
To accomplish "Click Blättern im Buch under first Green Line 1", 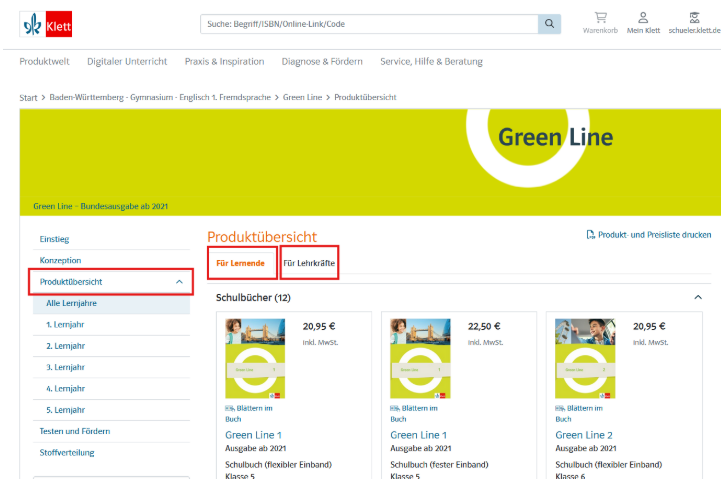I will click(249, 413).
